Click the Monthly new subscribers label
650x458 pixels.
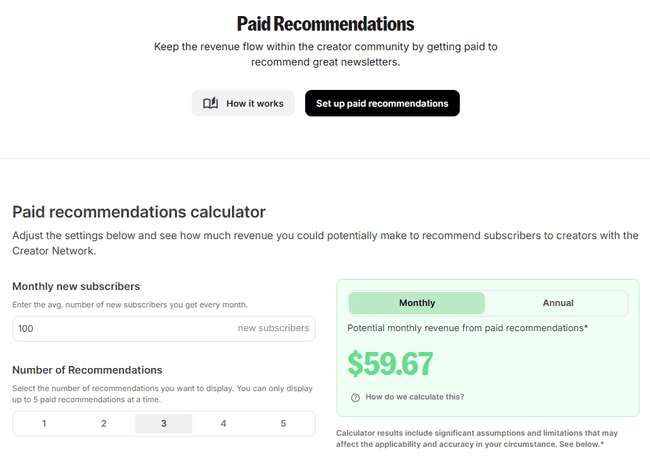(76, 286)
